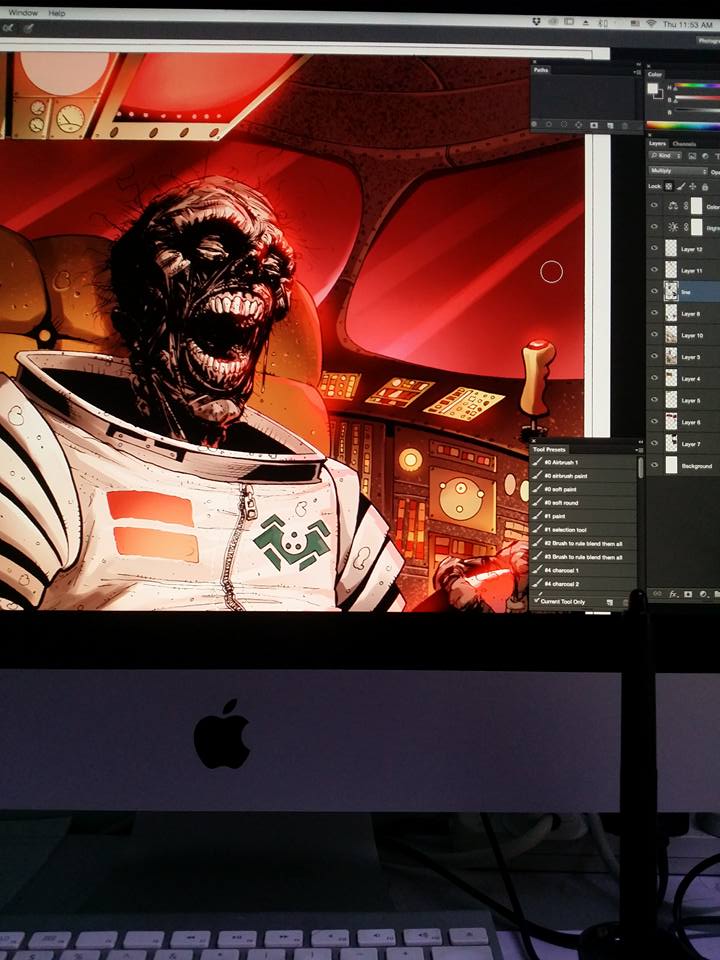Image resolution: width=720 pixels, height=960 pixels.
Task: Create new path icon in Paths panel
Action: point(610,126)
